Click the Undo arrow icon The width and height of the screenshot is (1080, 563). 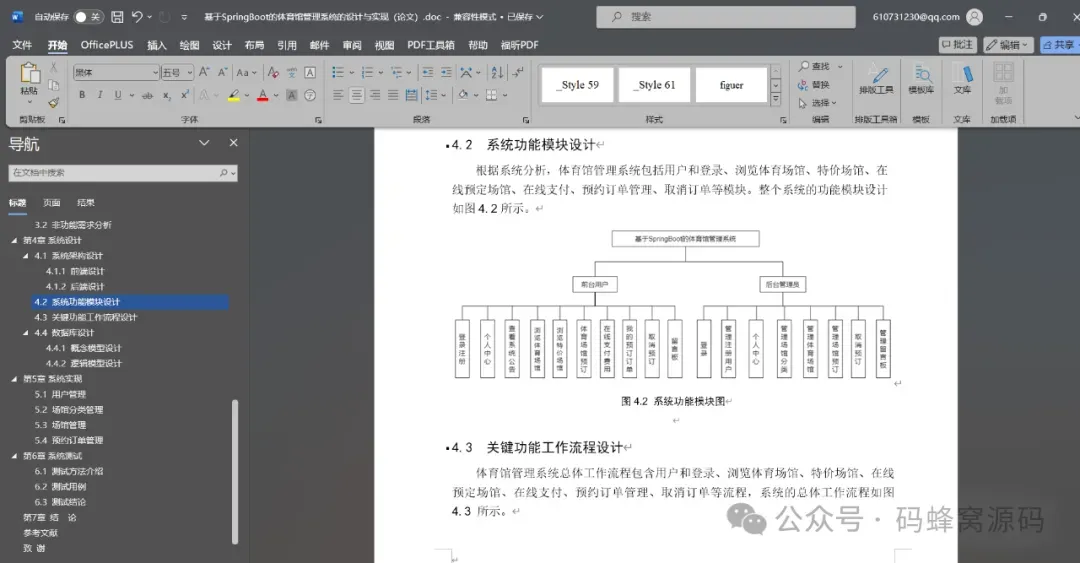[137, 17]
